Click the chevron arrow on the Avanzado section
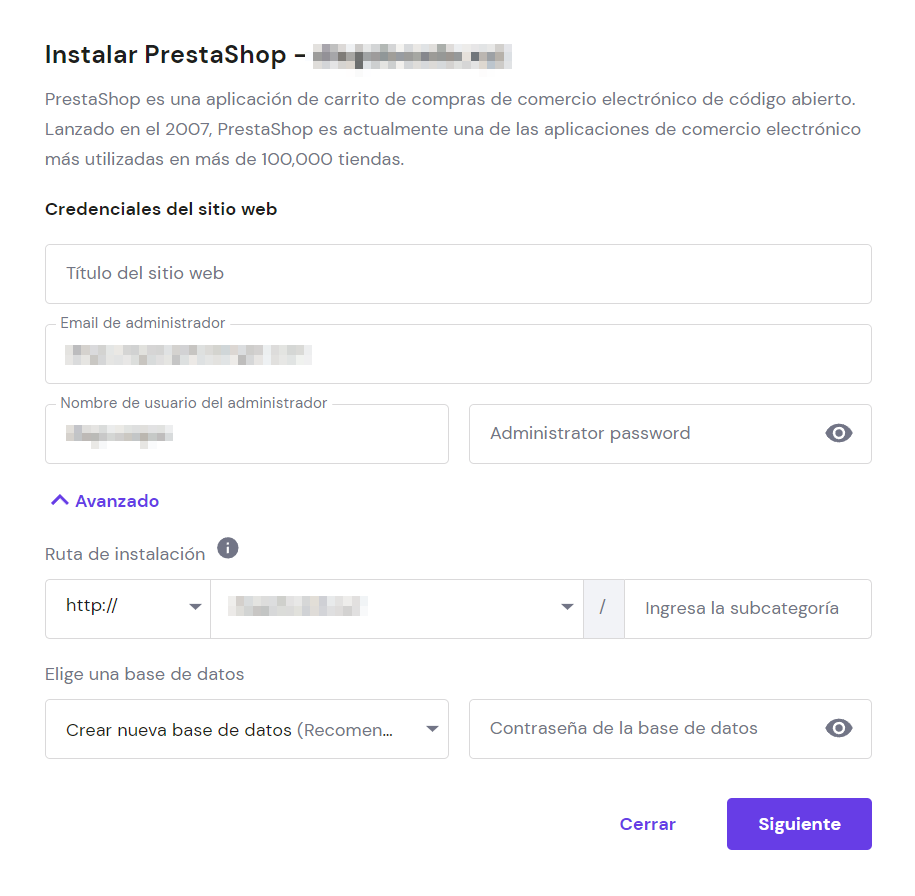This screenshot has width=915, height=896. tap(59, 500)
